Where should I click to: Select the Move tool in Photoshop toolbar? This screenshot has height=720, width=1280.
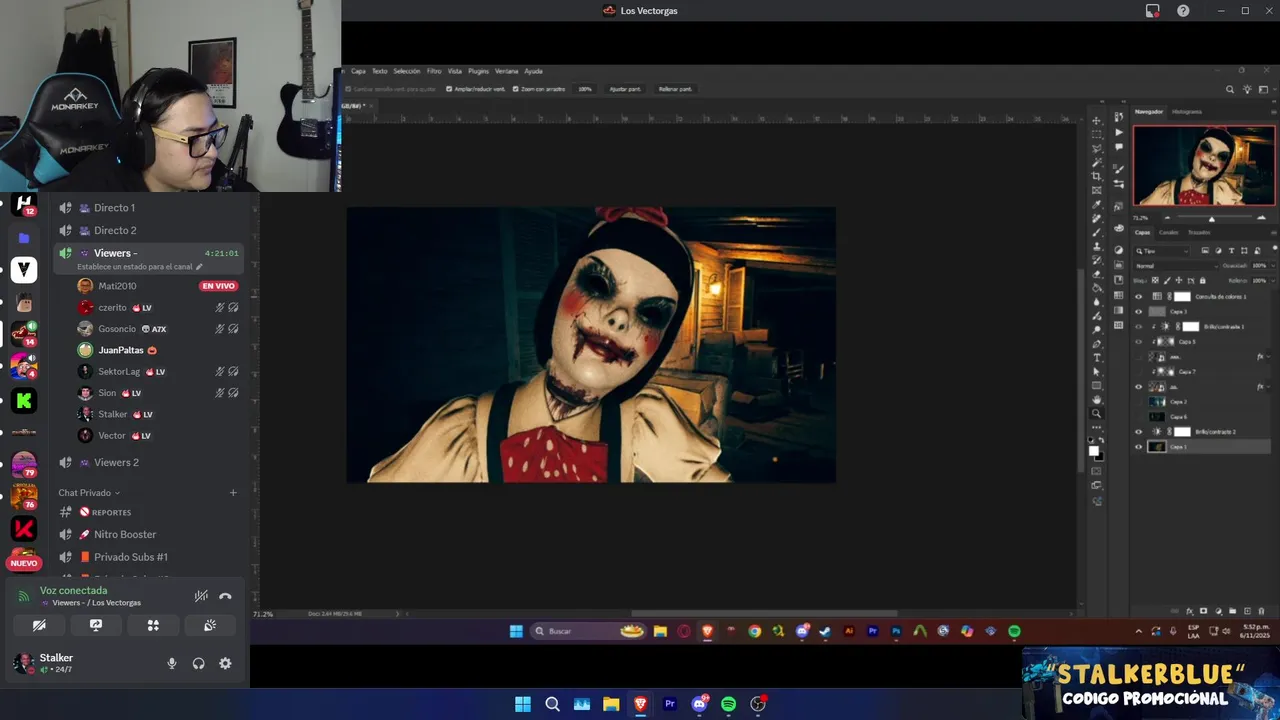(1097, 120)
